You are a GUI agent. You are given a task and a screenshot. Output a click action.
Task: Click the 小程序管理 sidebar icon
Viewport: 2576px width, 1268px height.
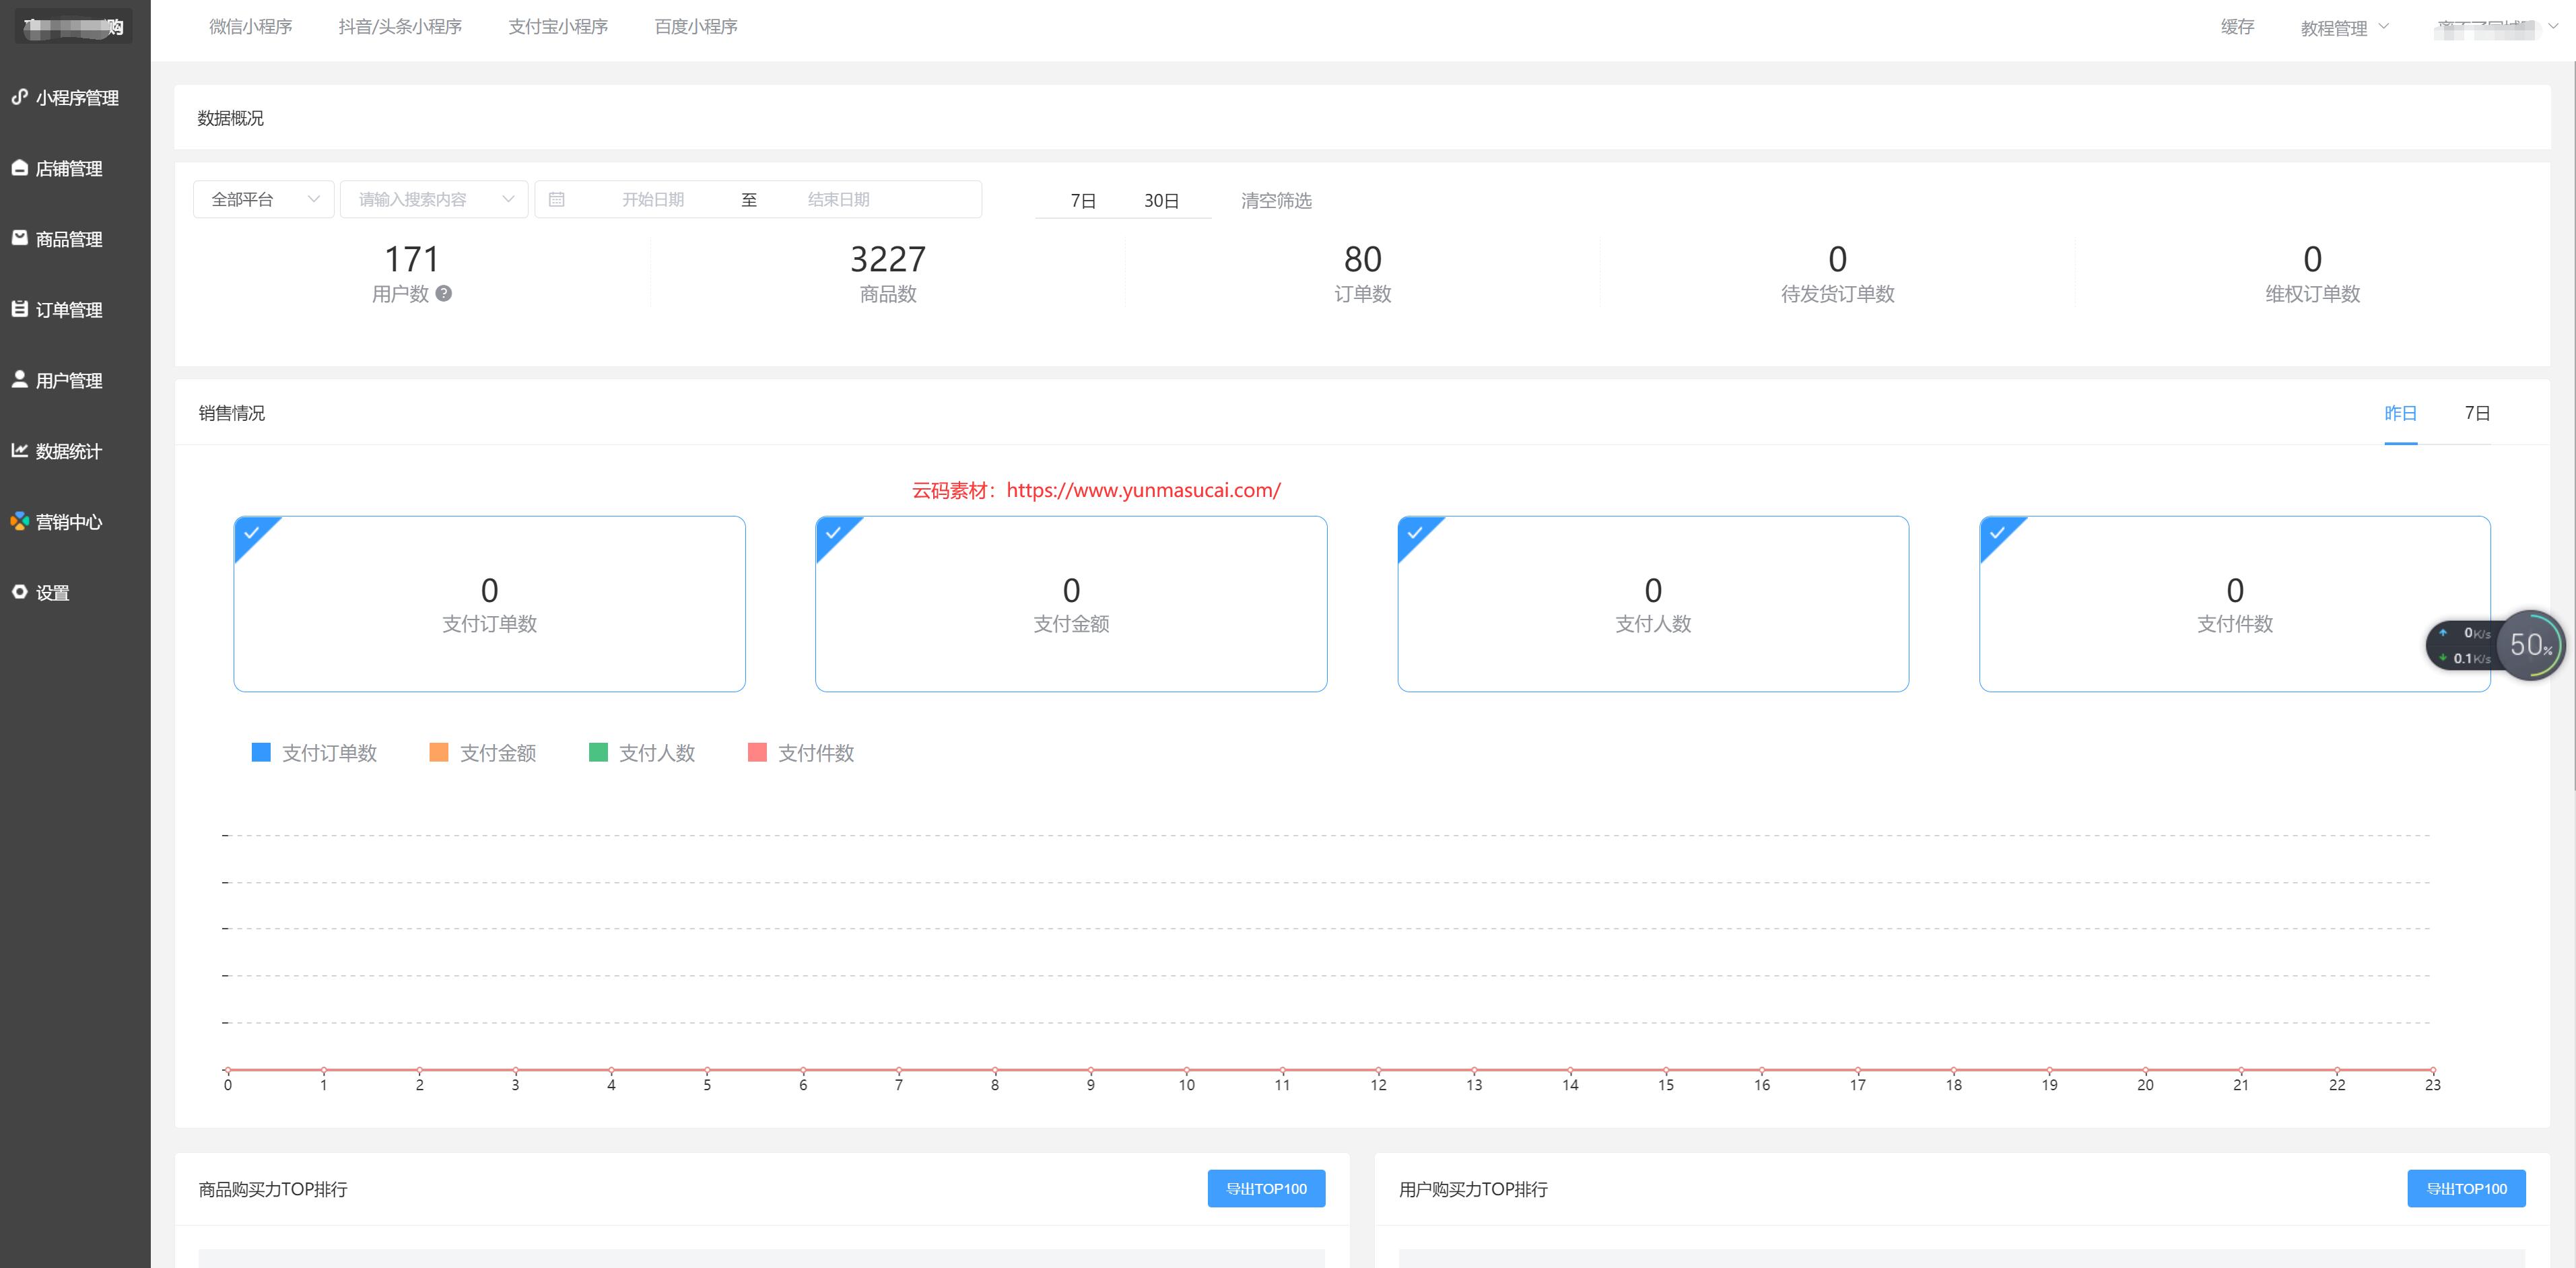(x=19, y=97)
